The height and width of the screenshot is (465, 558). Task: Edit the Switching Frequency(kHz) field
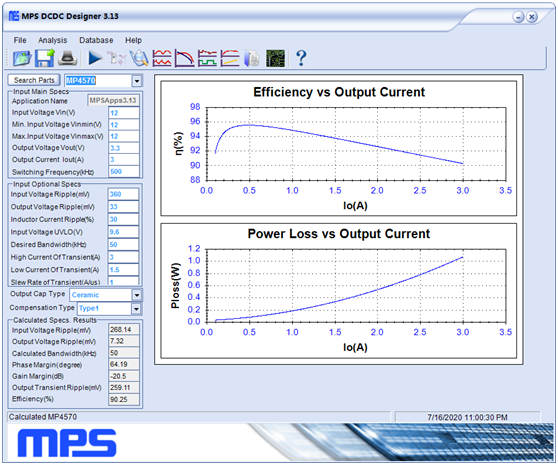tap(123, 171)
